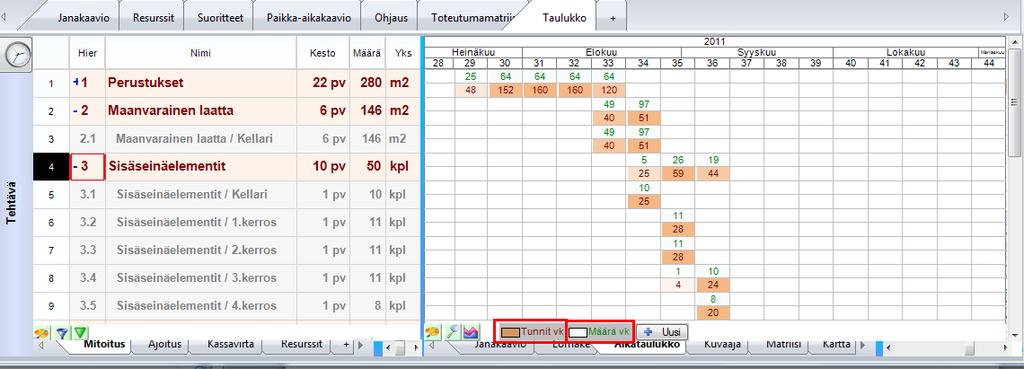Click the Elokuu month header

pos(601,52)
